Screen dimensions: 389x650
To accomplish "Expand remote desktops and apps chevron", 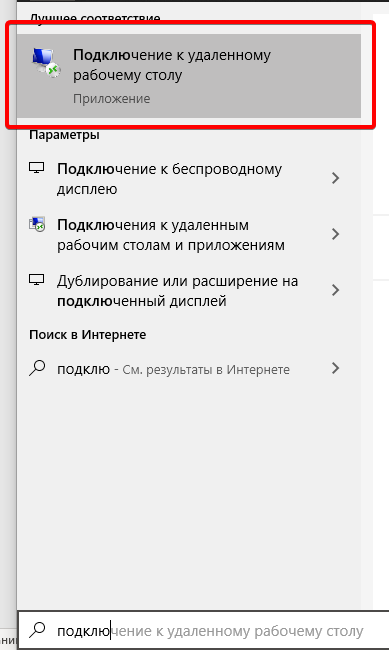I will pyautogui.click(x=336, y=234).
